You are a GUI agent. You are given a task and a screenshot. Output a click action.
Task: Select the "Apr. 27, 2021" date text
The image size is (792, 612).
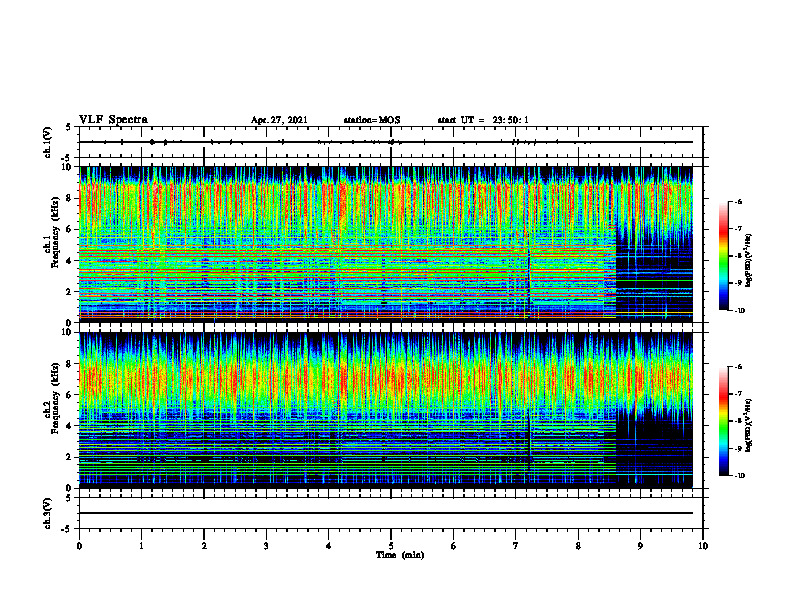279,120
